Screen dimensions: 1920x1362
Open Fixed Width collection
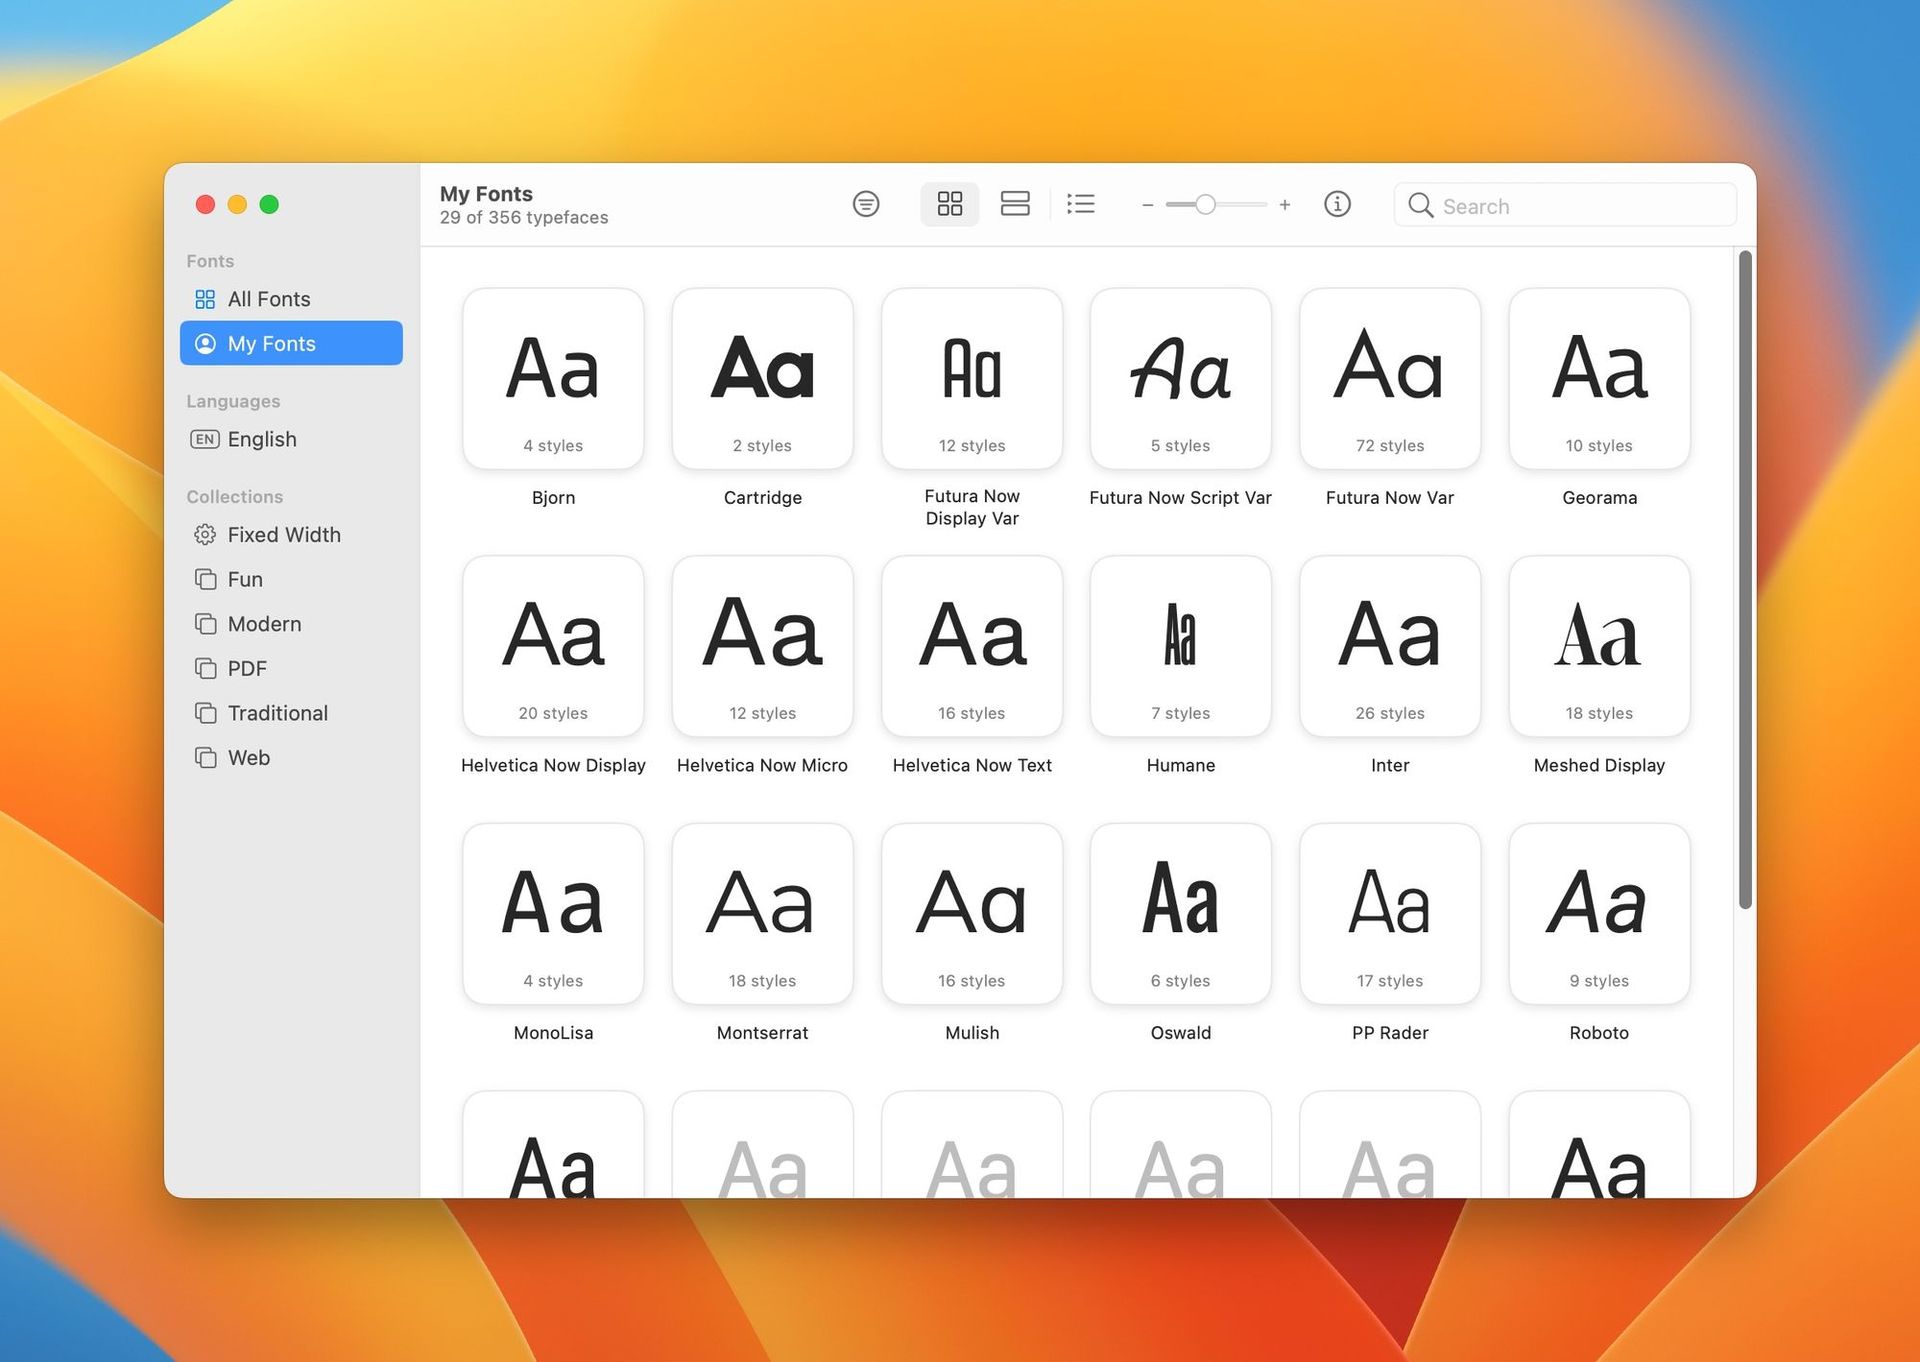tap(291, 535)
